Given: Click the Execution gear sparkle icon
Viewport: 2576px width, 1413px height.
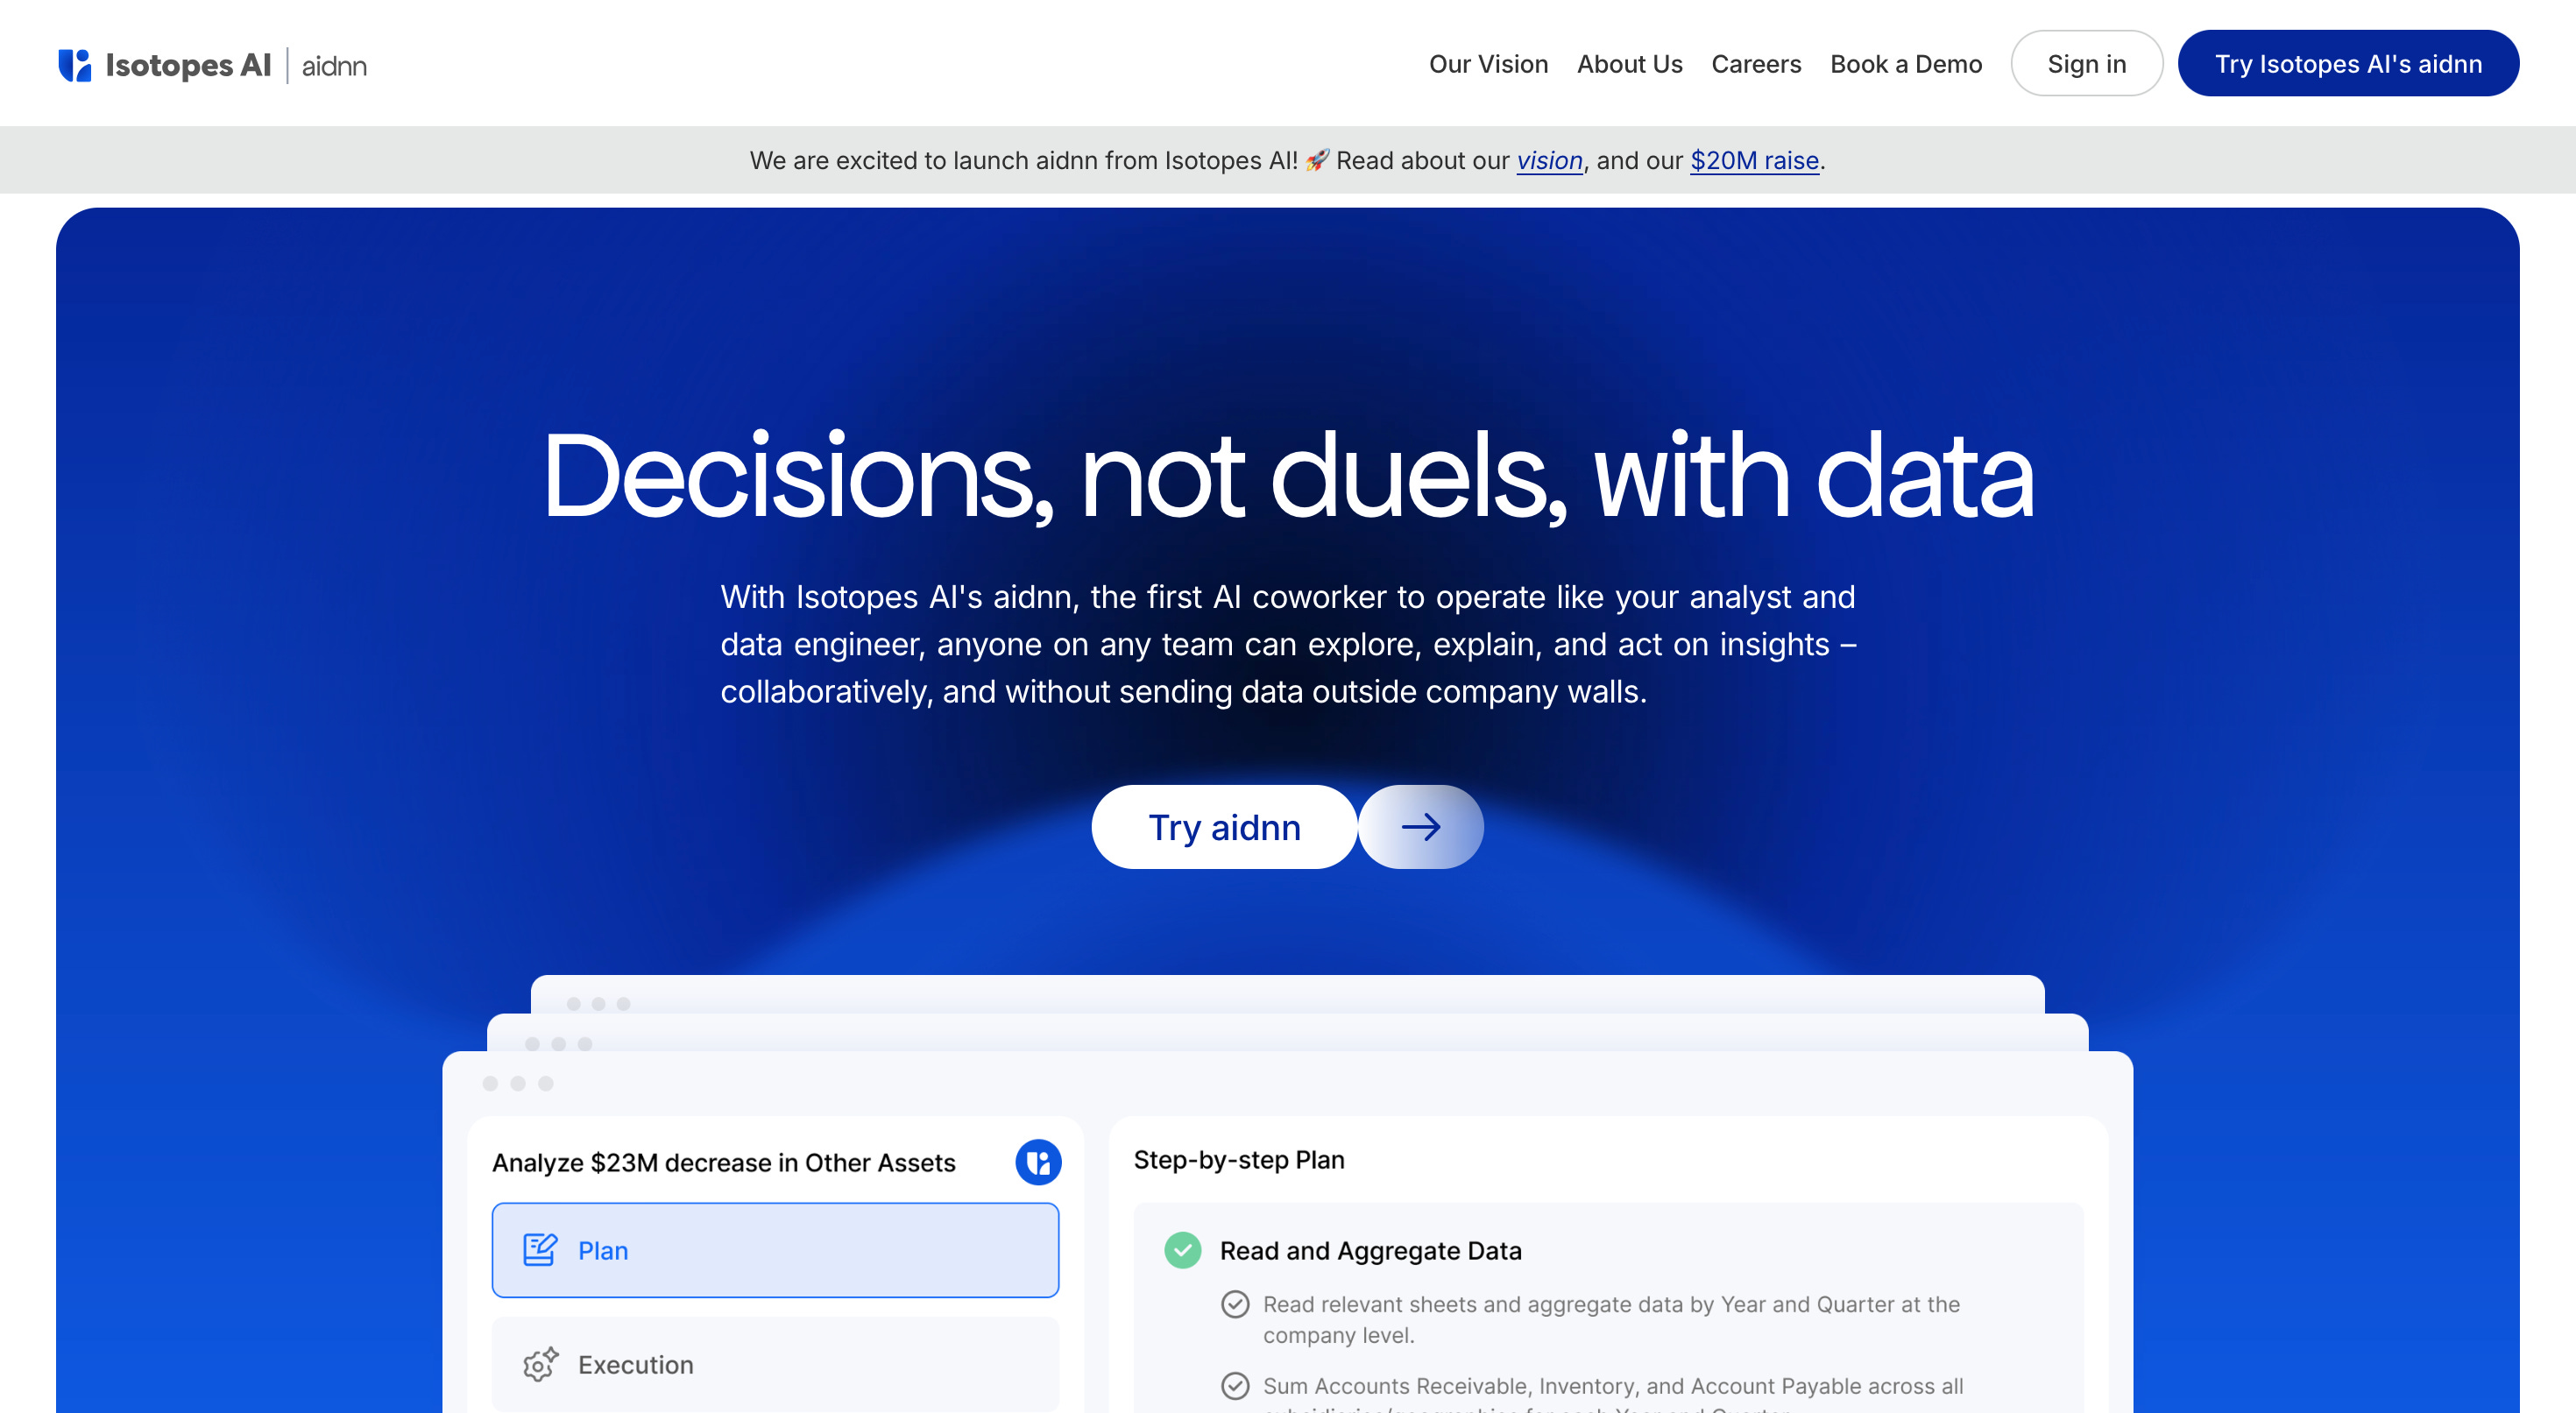Looking at the screenshot, I should tap(540, 1364).
